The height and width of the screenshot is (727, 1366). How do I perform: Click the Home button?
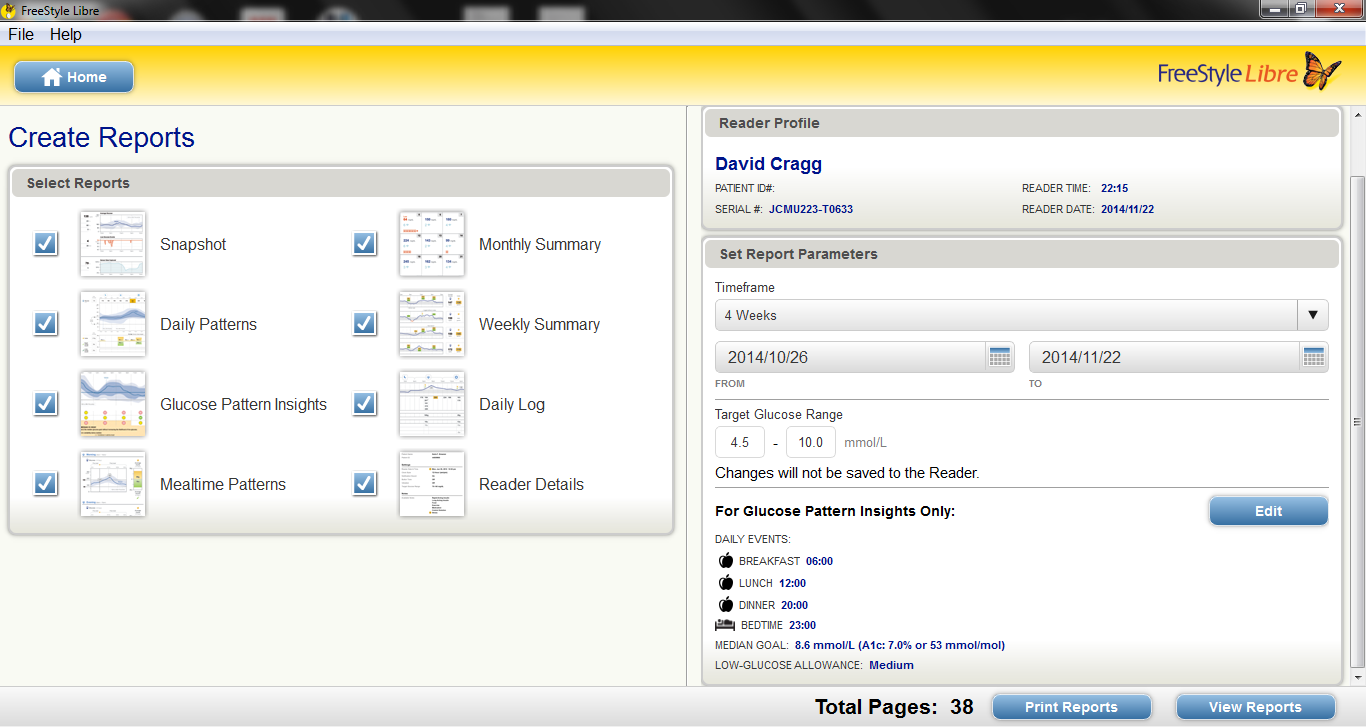(74, 77)
